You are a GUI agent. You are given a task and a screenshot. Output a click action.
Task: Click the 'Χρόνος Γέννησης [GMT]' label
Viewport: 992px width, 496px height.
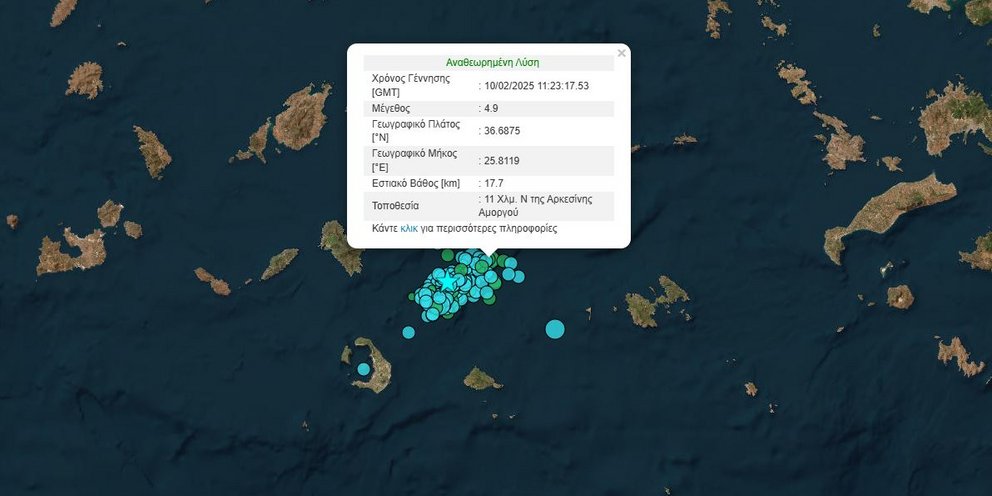point(411,85)
